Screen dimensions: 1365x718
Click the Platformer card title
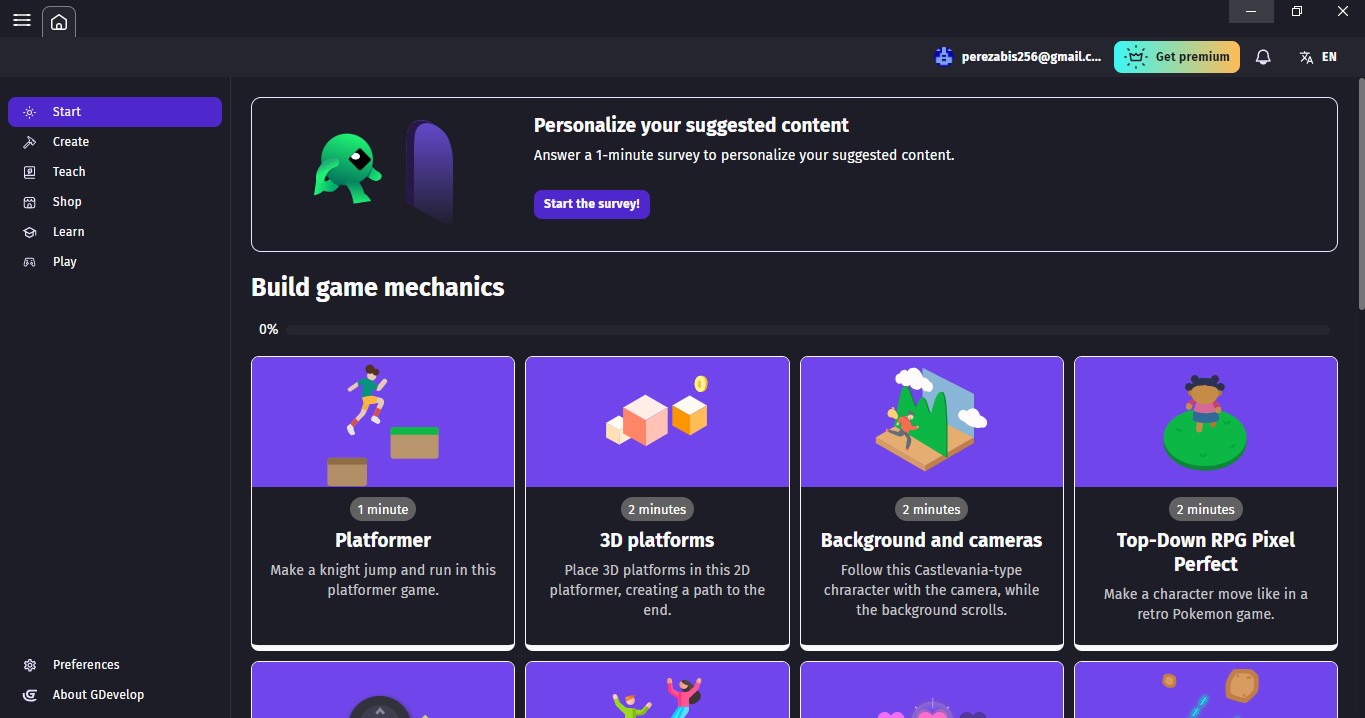point(383,540)
